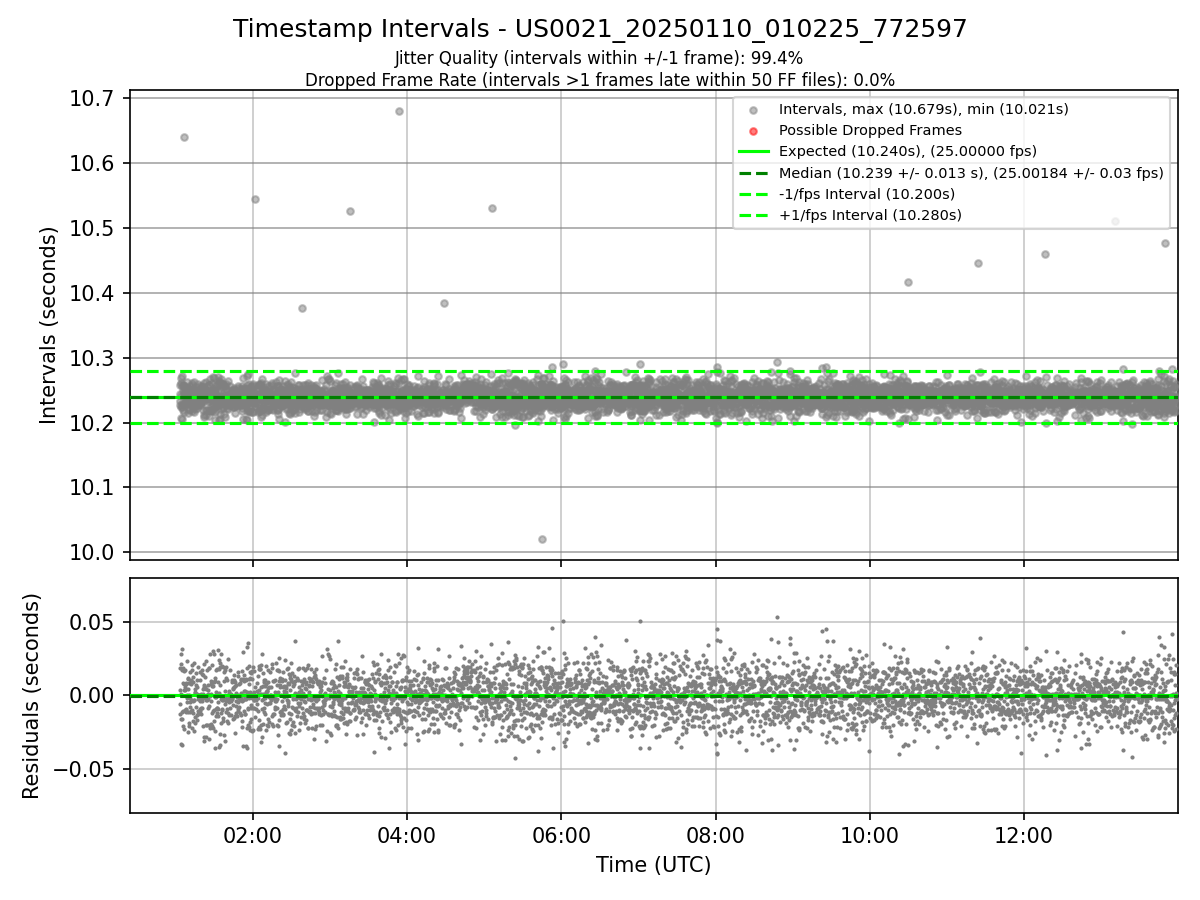Select the Dropped Frame Rate 0.0% subtitle line
This screenshot has height=900, width=1200.
600,79
